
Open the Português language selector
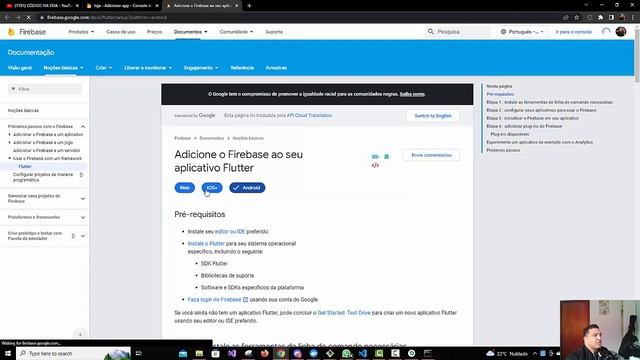pyautogui.click(x=522, y=31)
